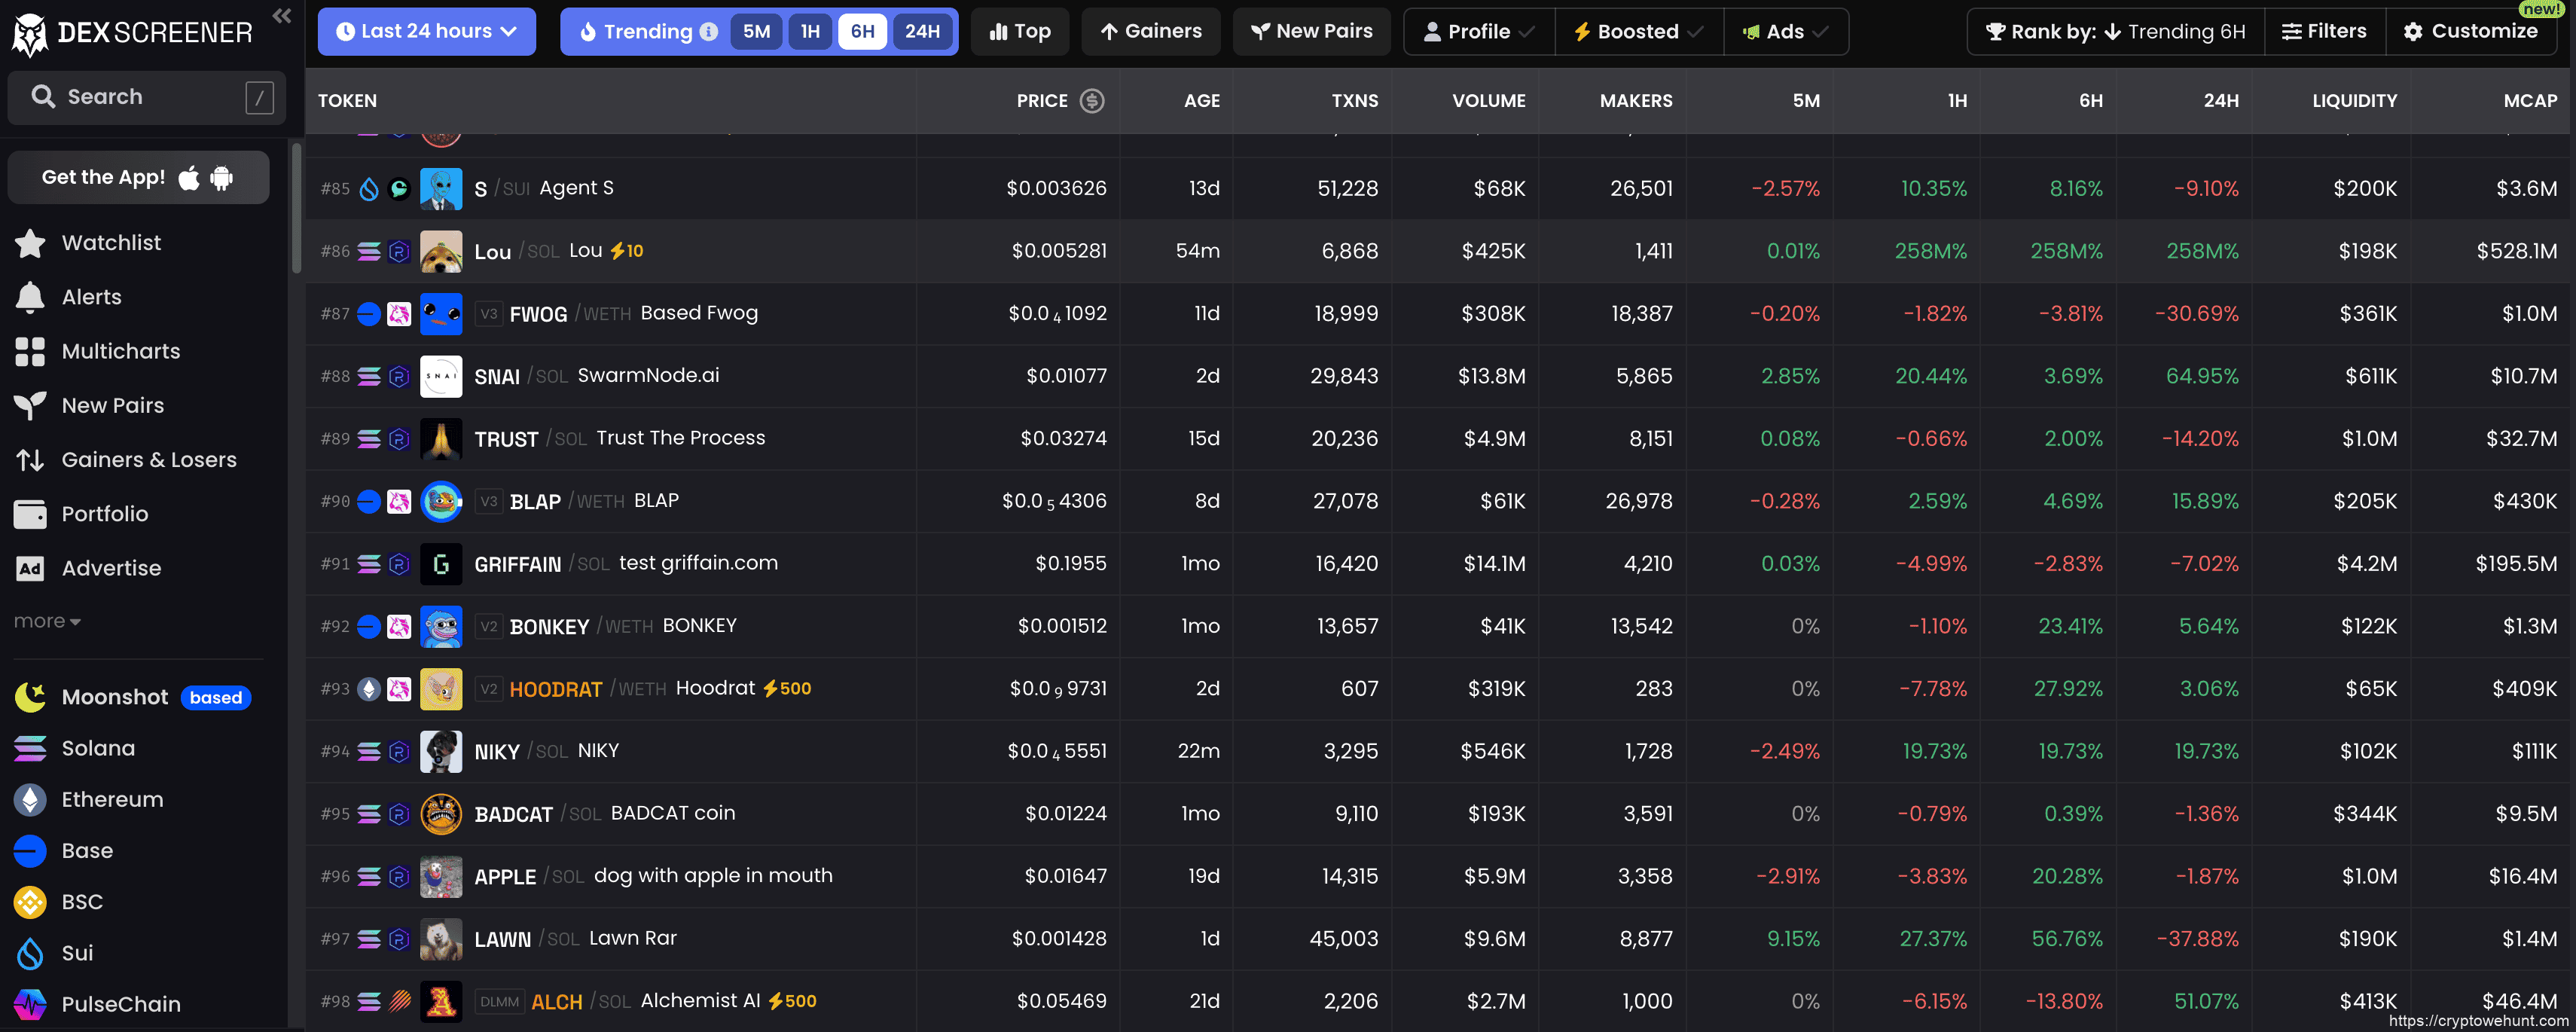
Task: Select the 1H trending interval
Action: (810, 32)
